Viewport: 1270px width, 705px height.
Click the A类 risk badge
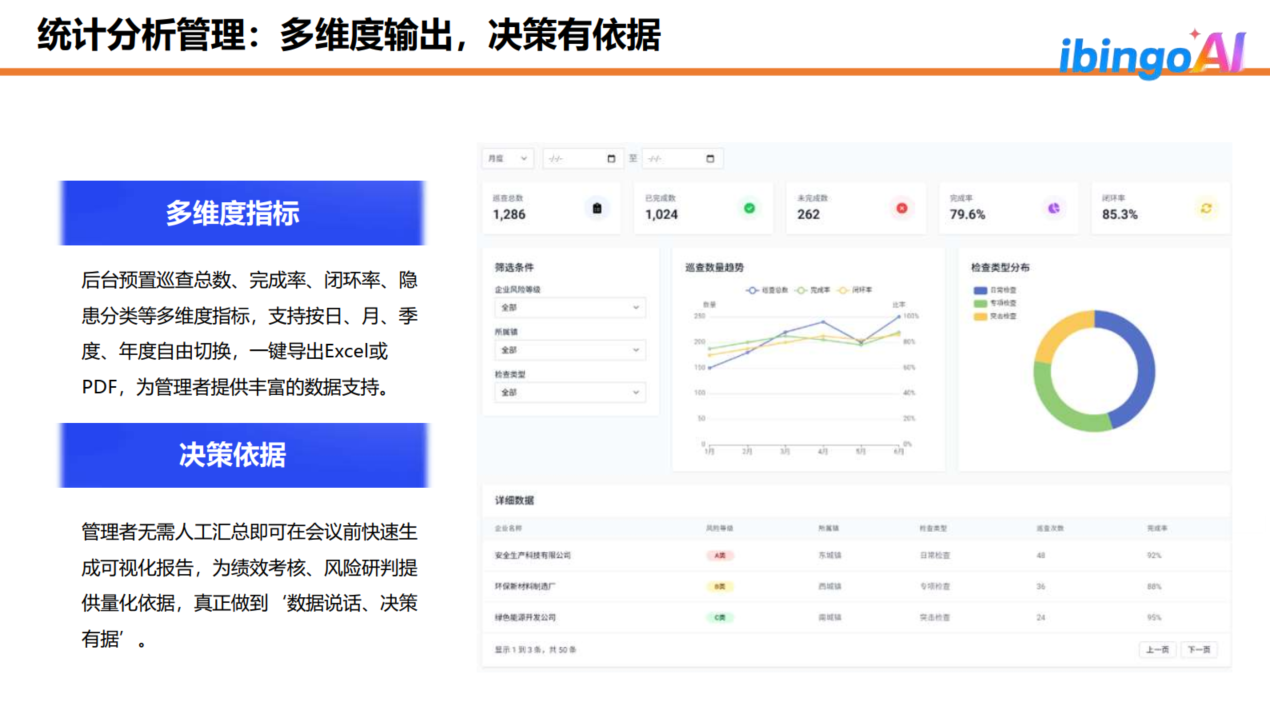(720, 555)
